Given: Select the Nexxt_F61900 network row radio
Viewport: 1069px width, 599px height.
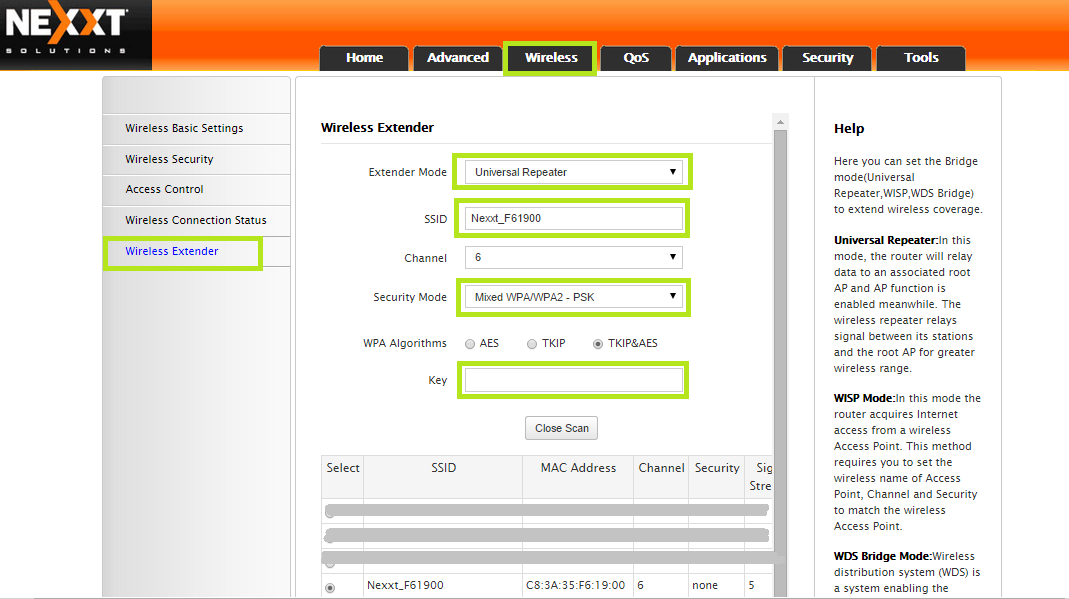Looking at the screenshot, I should [330, 587].
